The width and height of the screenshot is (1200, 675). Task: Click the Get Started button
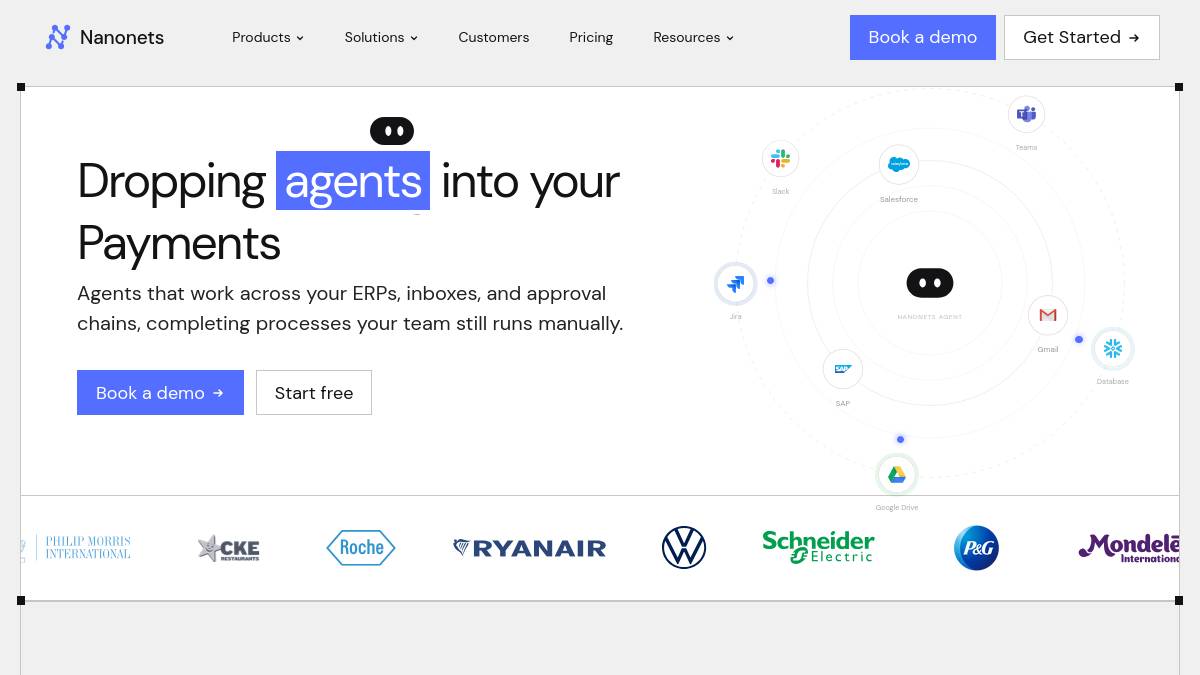click(x=1082, y=37)
